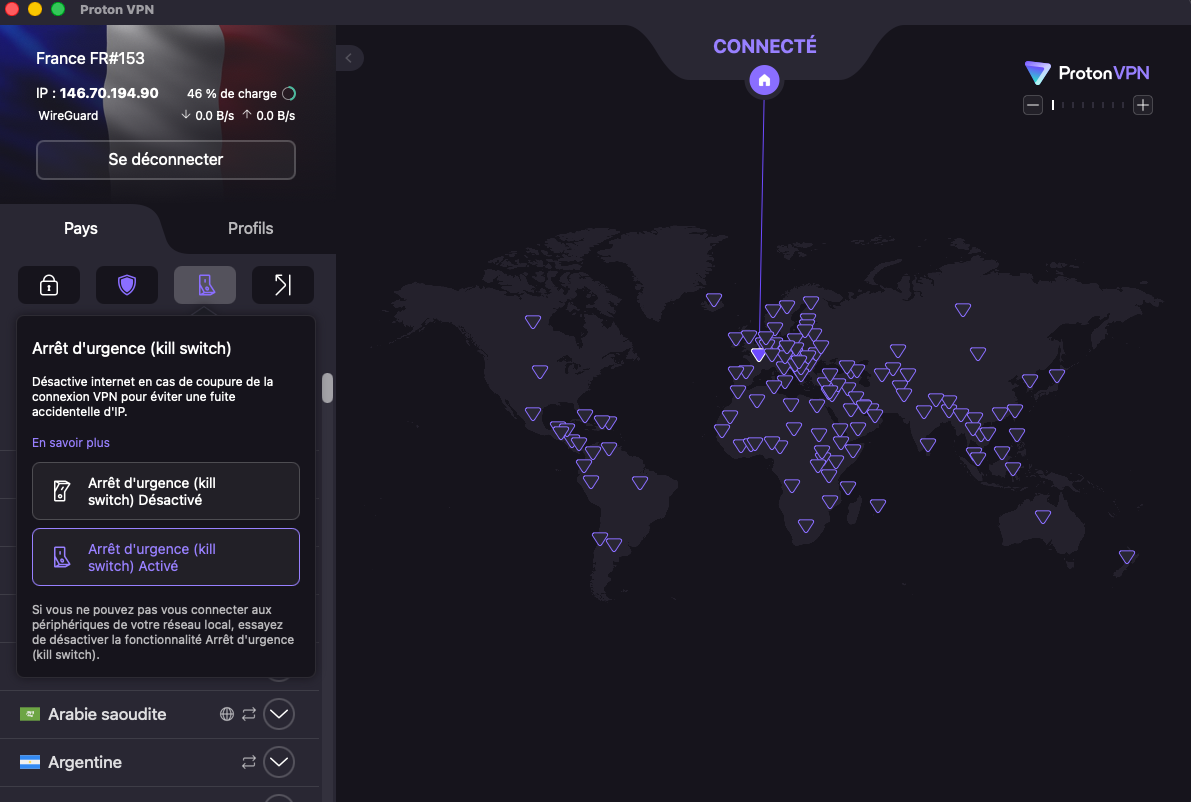This screenshot has width=1191, height=802.
Task: Collapse the sidebar with the arrow toggle
Action: click(x=349, y=58)
